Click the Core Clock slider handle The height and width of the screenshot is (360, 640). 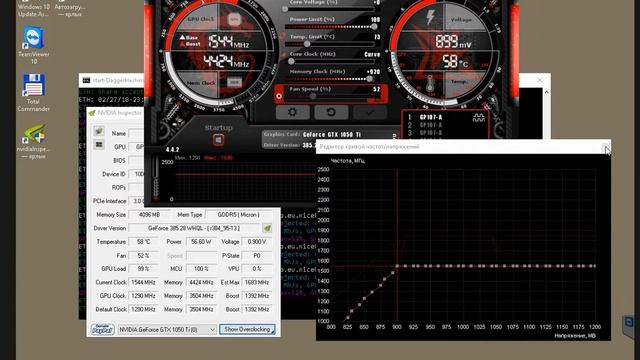click(x=291, y=61)
